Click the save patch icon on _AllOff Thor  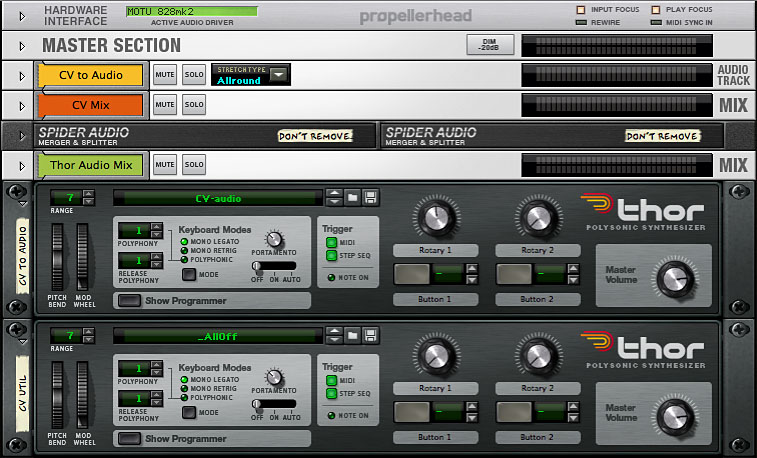[x=370, y=337]
